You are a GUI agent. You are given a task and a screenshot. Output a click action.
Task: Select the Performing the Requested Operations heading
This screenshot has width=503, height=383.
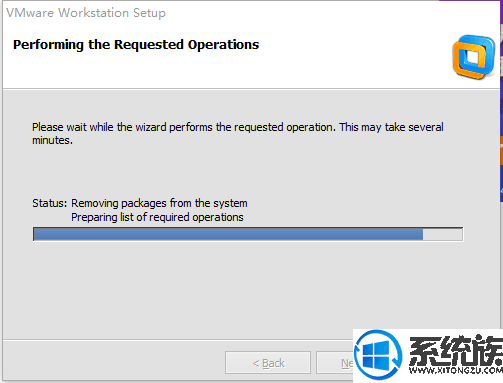pyautogui.click(x=136, y=45)
